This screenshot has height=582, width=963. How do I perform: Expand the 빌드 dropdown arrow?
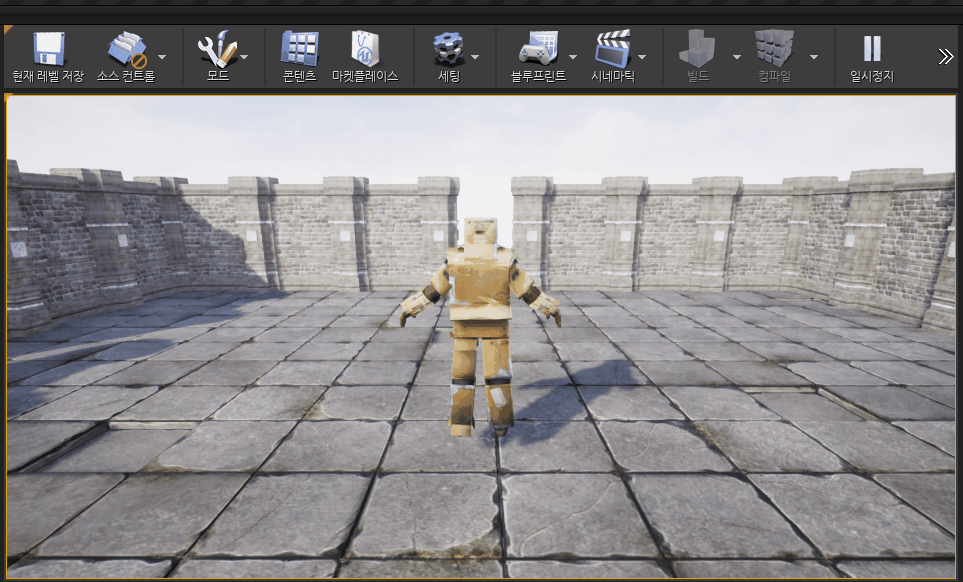(x=736, y=56)
